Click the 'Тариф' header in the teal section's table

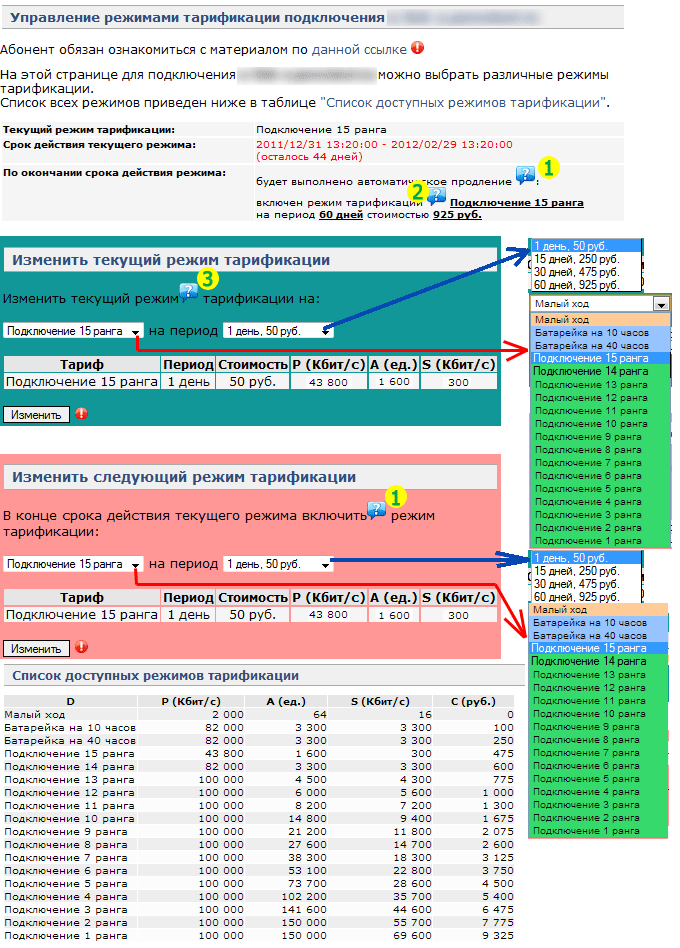pos(82,365)
